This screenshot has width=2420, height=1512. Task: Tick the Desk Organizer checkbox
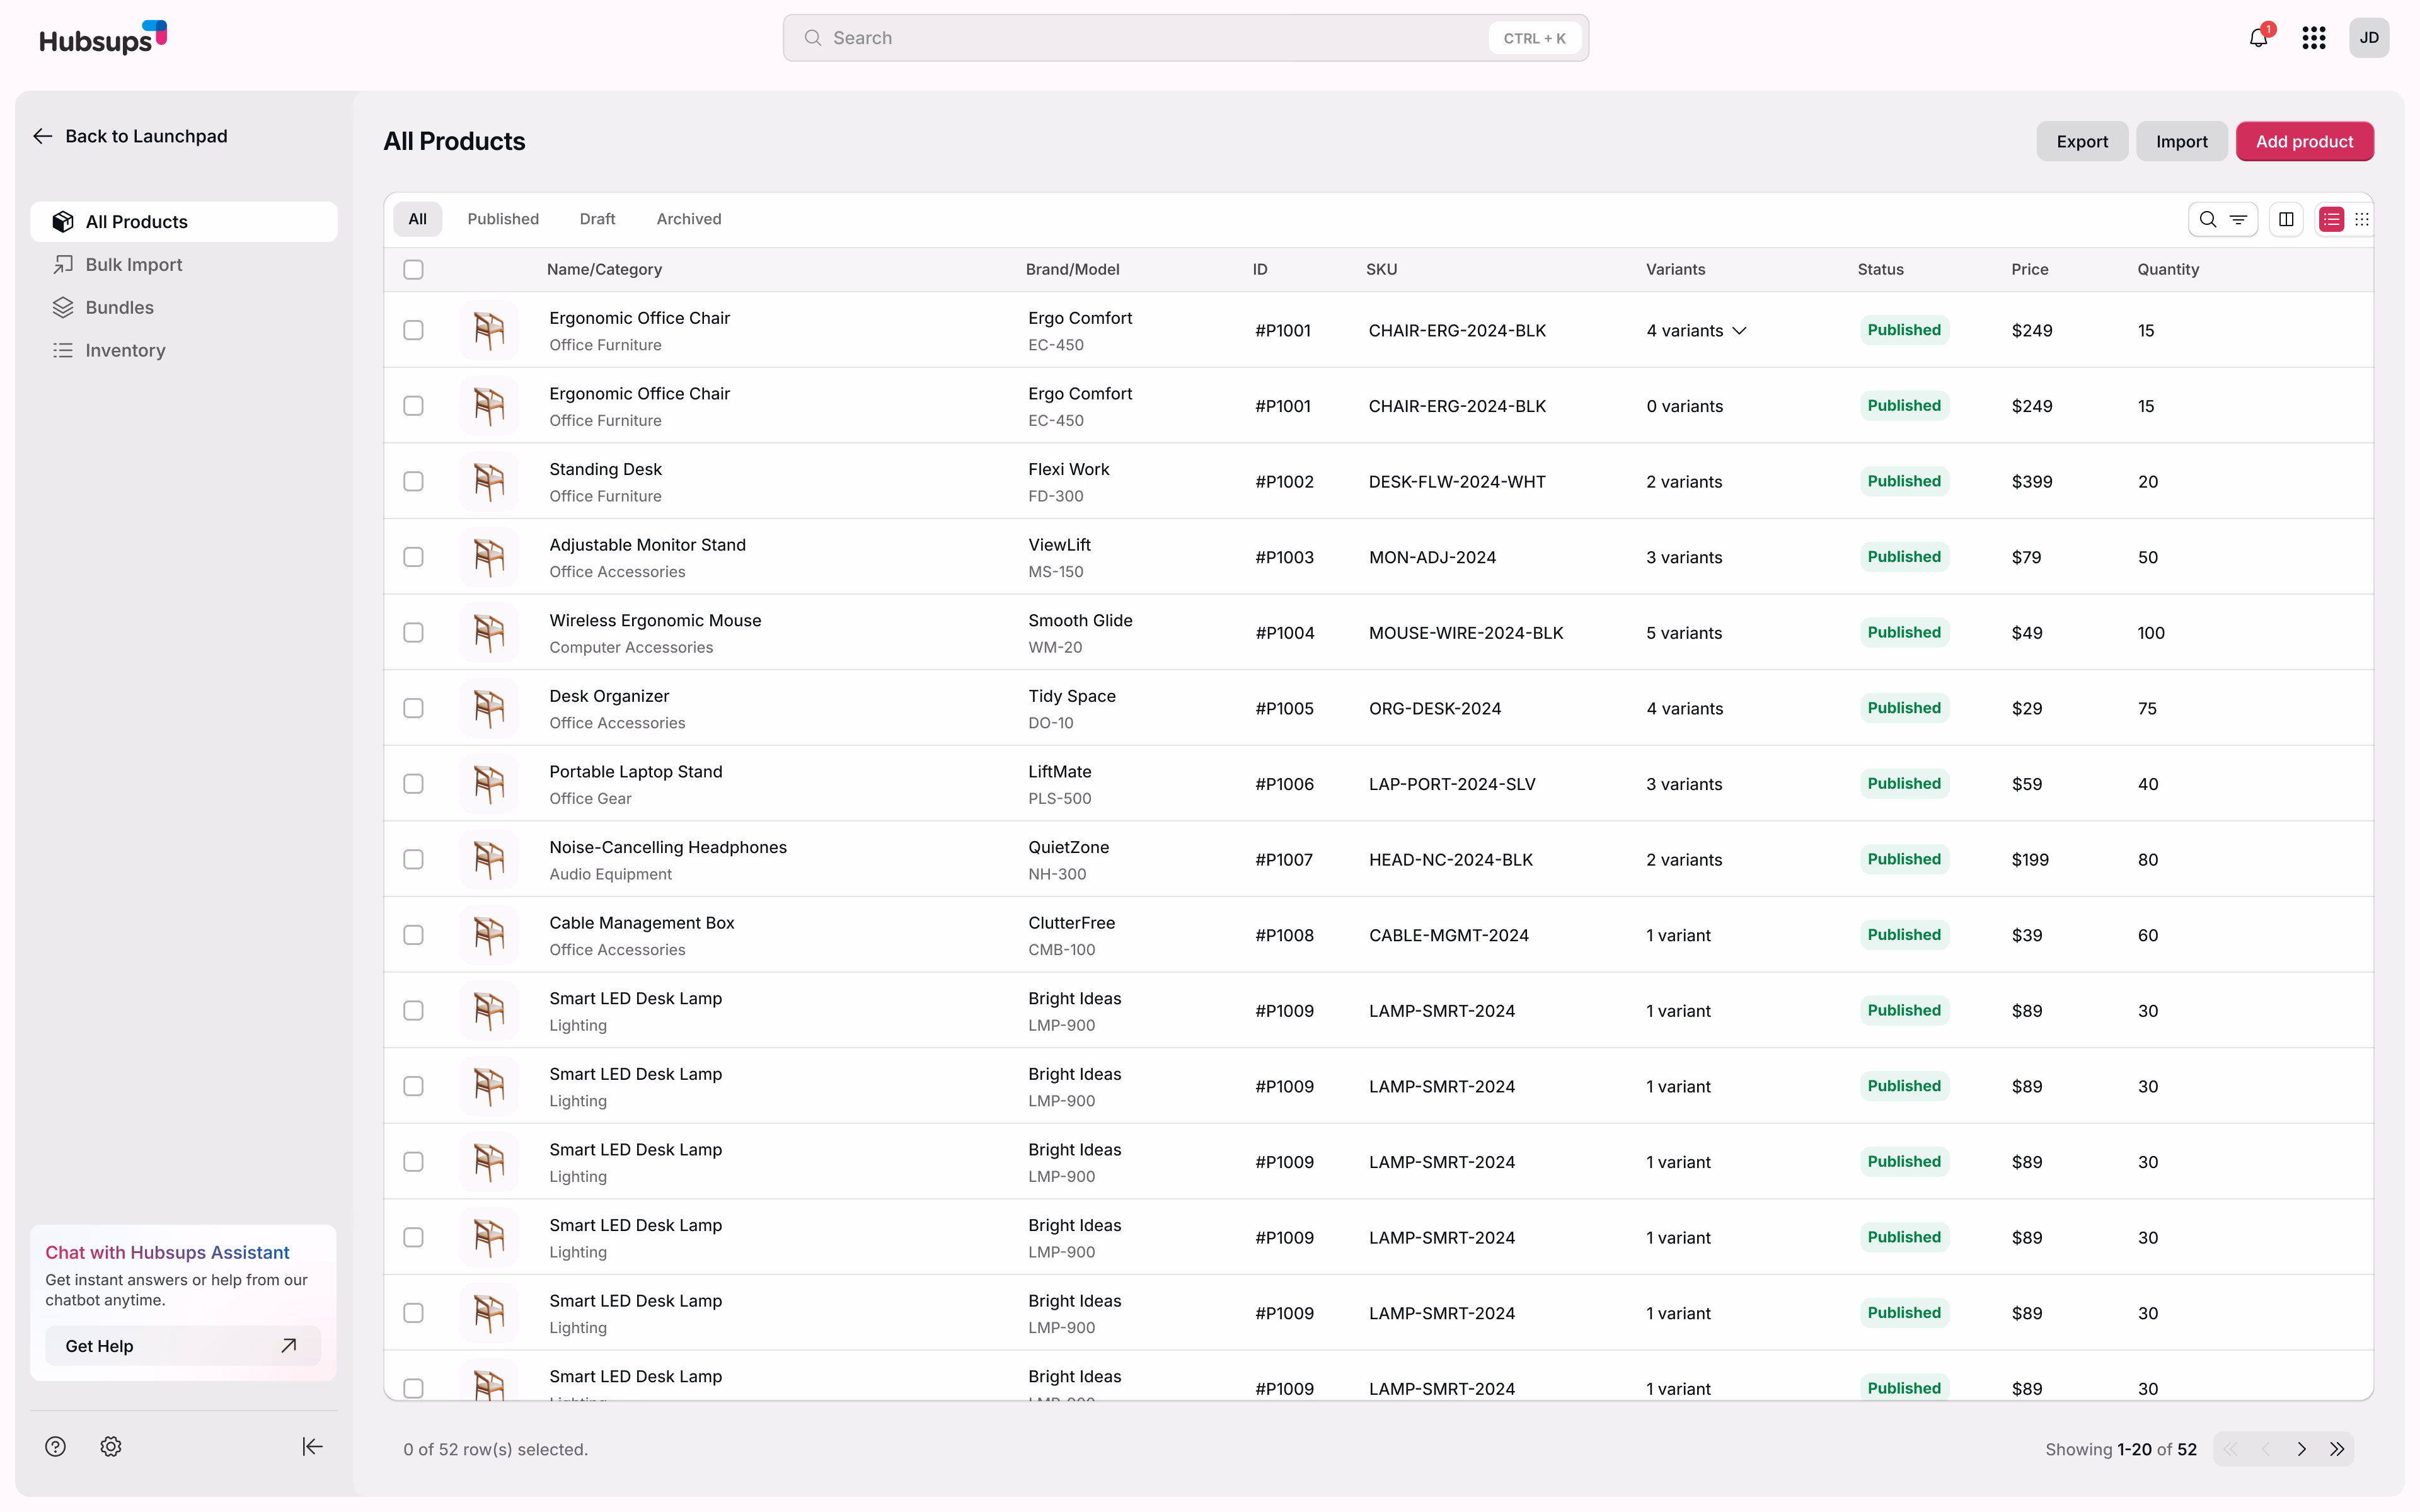(413, 708)
